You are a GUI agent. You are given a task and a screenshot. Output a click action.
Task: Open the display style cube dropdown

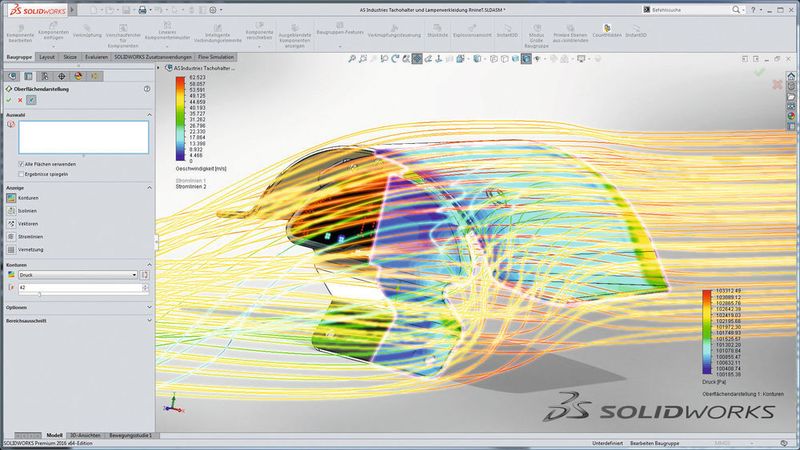point(478,59)
